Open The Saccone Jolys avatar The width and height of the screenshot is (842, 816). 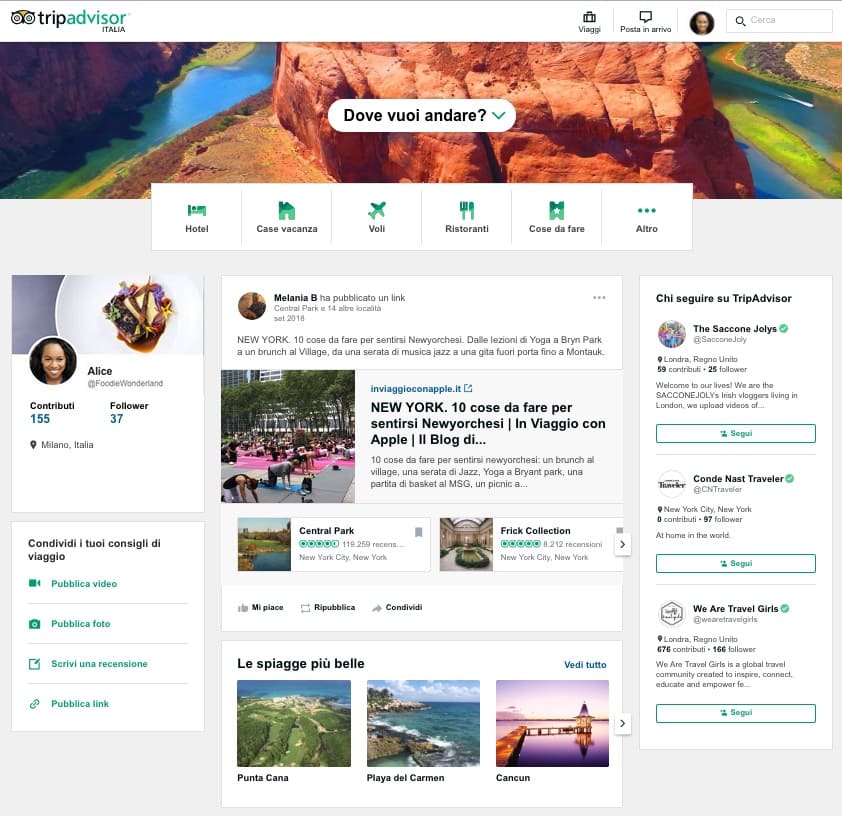click(x=671, y=334)
